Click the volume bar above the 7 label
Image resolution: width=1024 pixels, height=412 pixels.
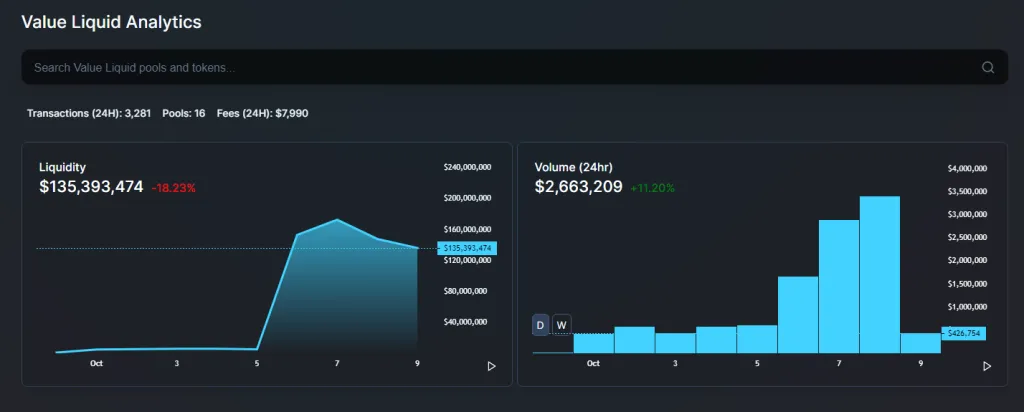(839, 286)
